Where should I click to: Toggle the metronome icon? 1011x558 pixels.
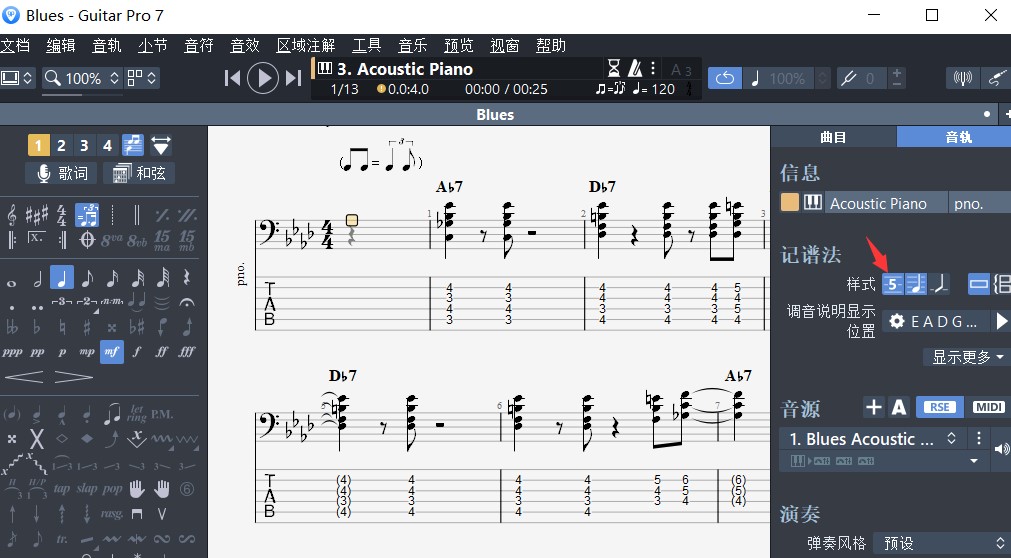[x=635, y=68]
